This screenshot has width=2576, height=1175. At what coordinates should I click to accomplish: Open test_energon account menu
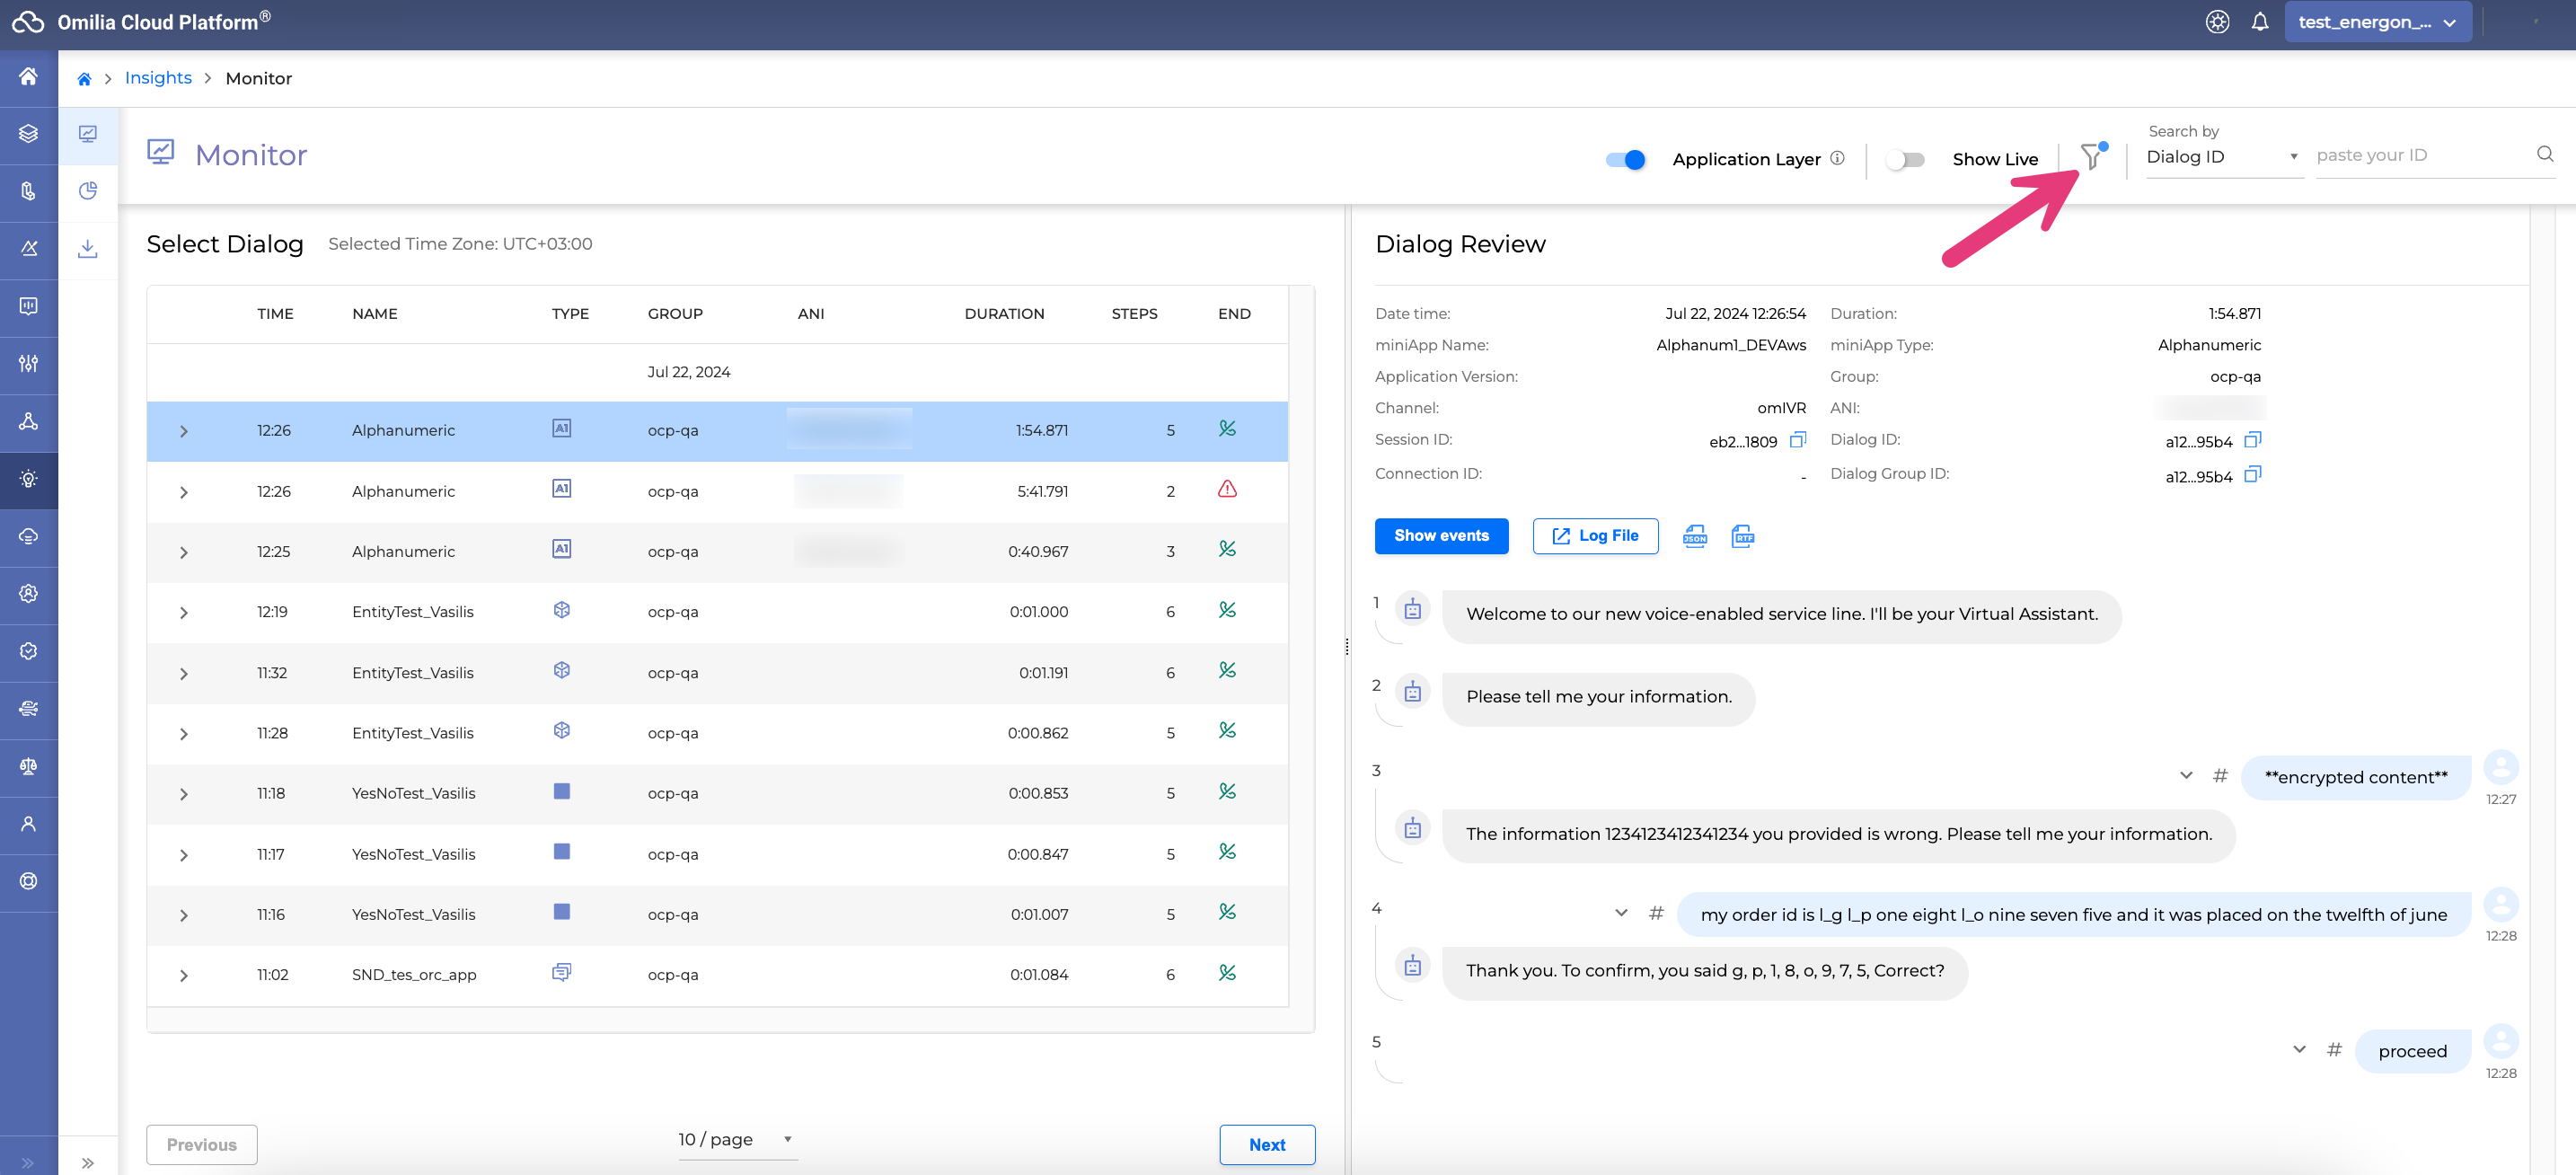coord(2376,22)
